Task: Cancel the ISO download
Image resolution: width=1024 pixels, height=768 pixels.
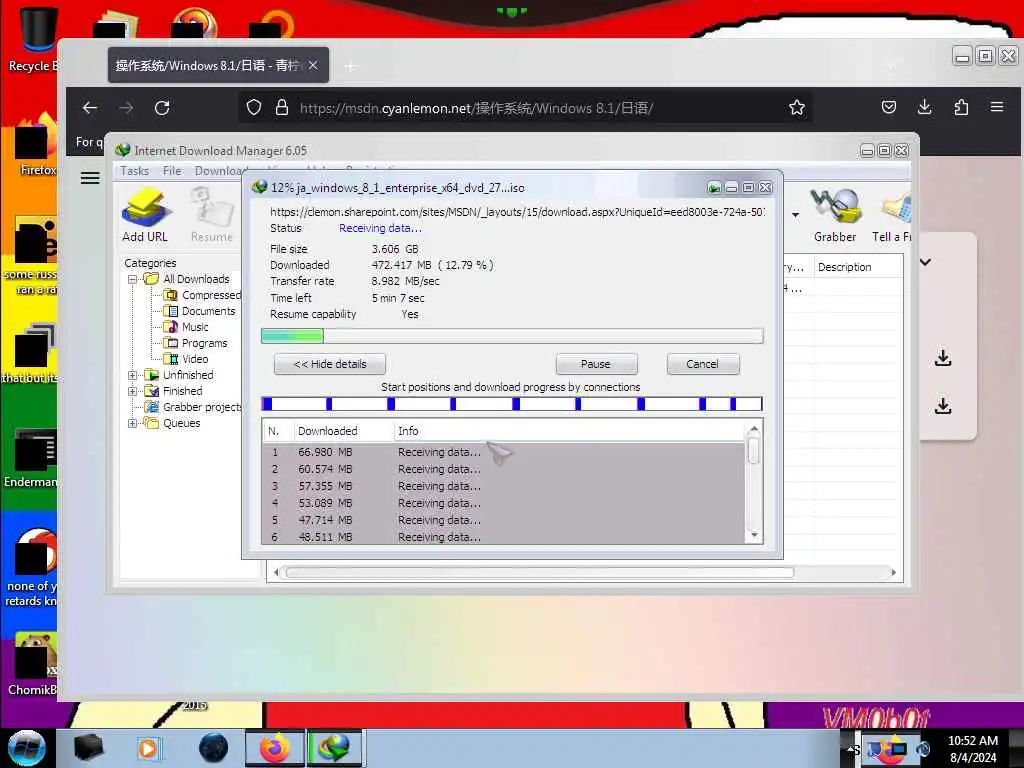Action: tap(703, 364)
